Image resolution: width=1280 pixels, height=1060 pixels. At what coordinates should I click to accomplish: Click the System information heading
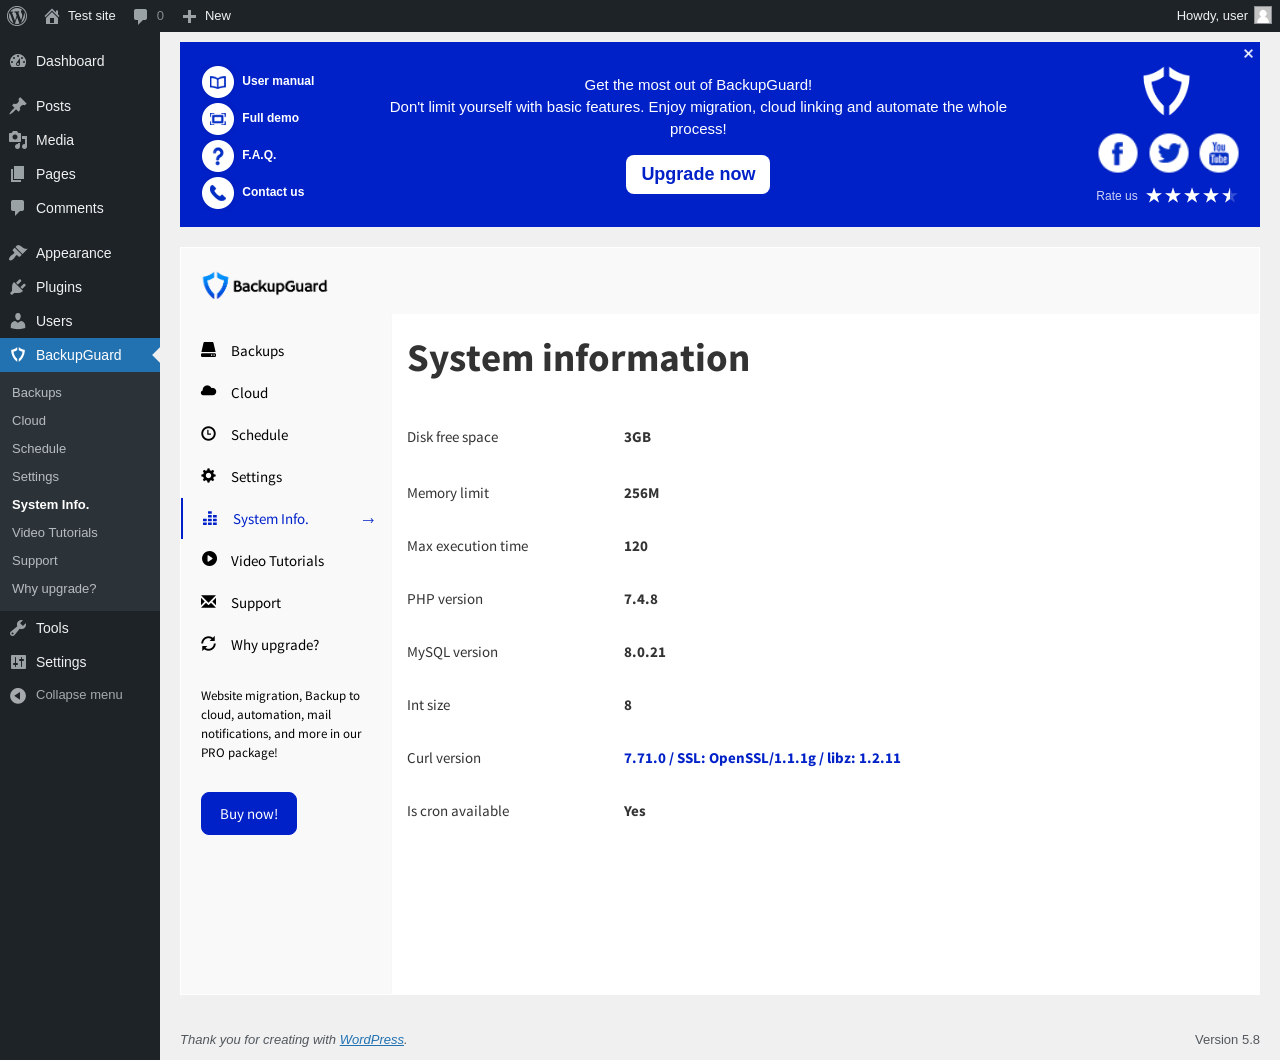(x=578, y=358)
